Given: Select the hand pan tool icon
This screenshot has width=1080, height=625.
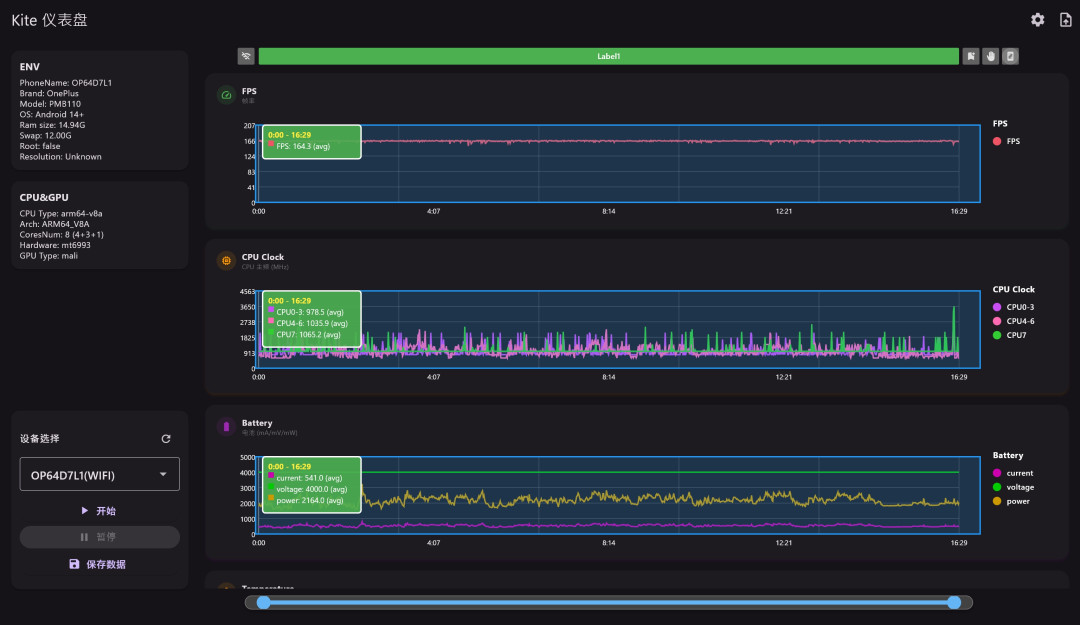Looking at the screenshot, I should coord(990,57).
